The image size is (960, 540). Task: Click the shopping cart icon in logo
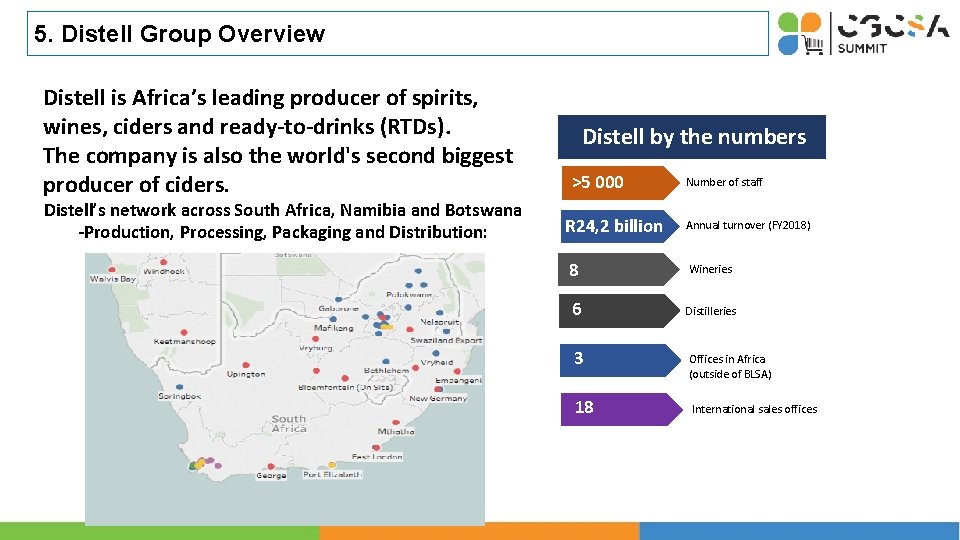pyautogui.click(x=813, y=45)
